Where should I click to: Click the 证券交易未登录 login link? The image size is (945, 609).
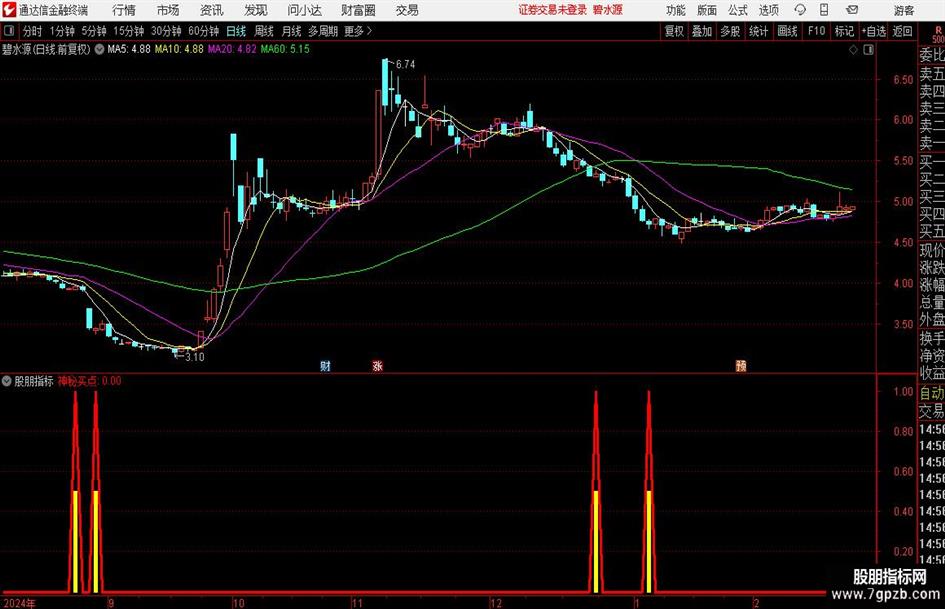click(553, 10)
